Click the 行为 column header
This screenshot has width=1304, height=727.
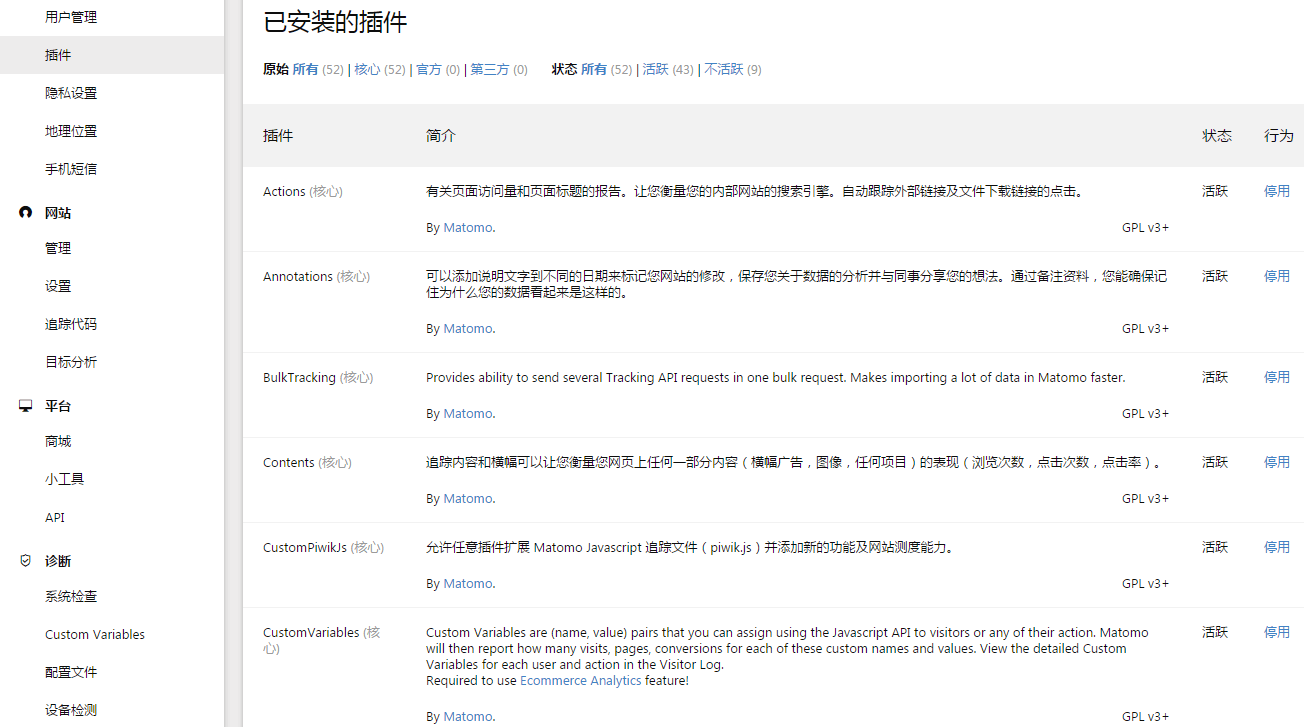(x=1279, y=135)
